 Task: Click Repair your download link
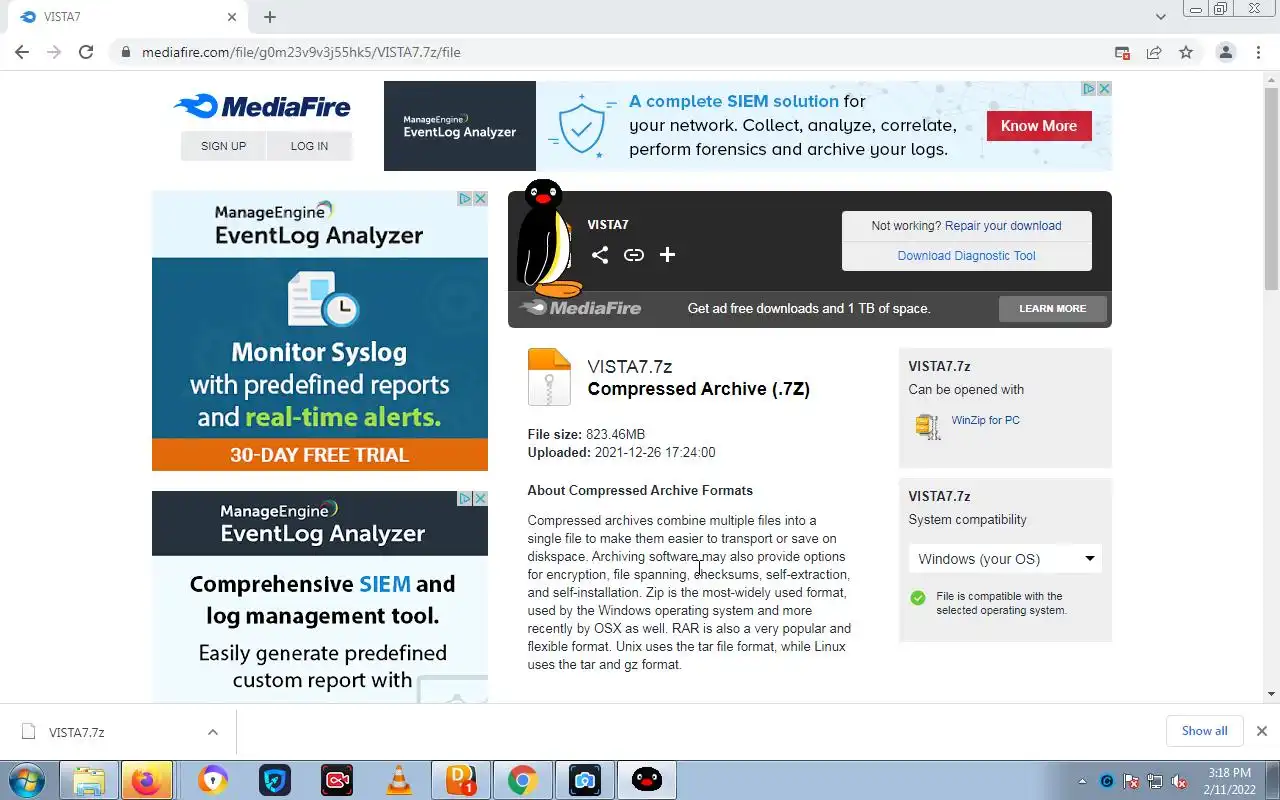1003,226
